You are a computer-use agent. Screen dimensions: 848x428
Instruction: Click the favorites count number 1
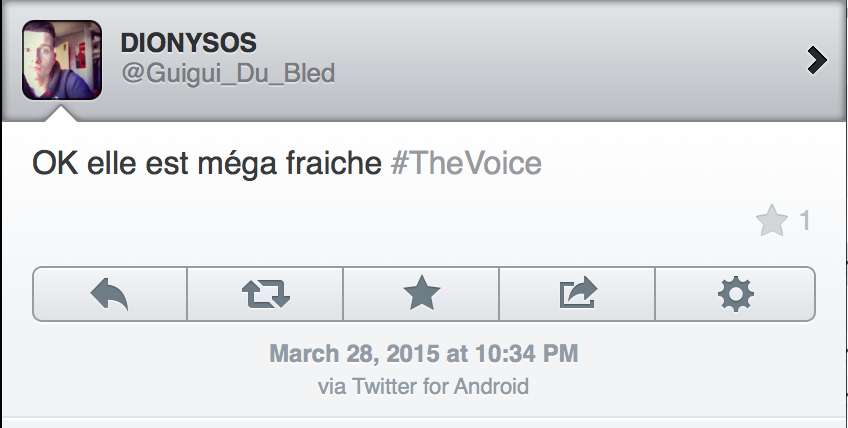805,222
